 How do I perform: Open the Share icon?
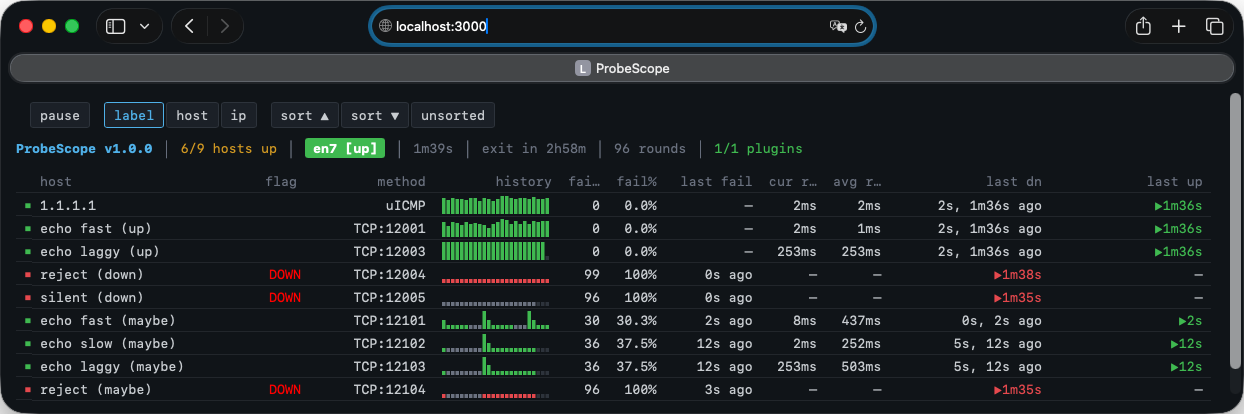[1142, 27]
